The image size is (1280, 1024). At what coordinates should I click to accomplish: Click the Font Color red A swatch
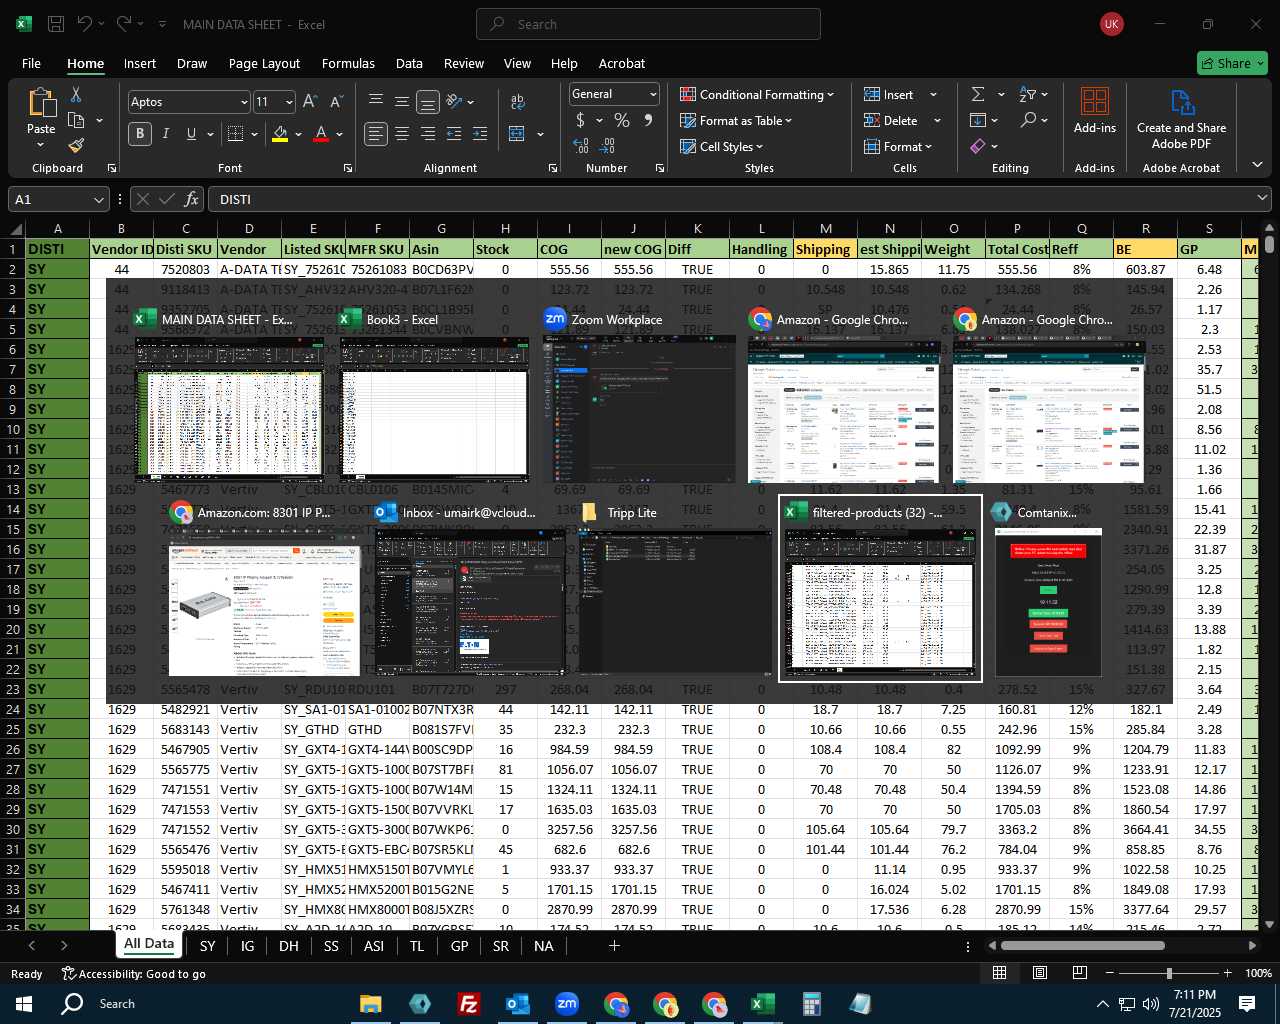click(x=321, y=134)
